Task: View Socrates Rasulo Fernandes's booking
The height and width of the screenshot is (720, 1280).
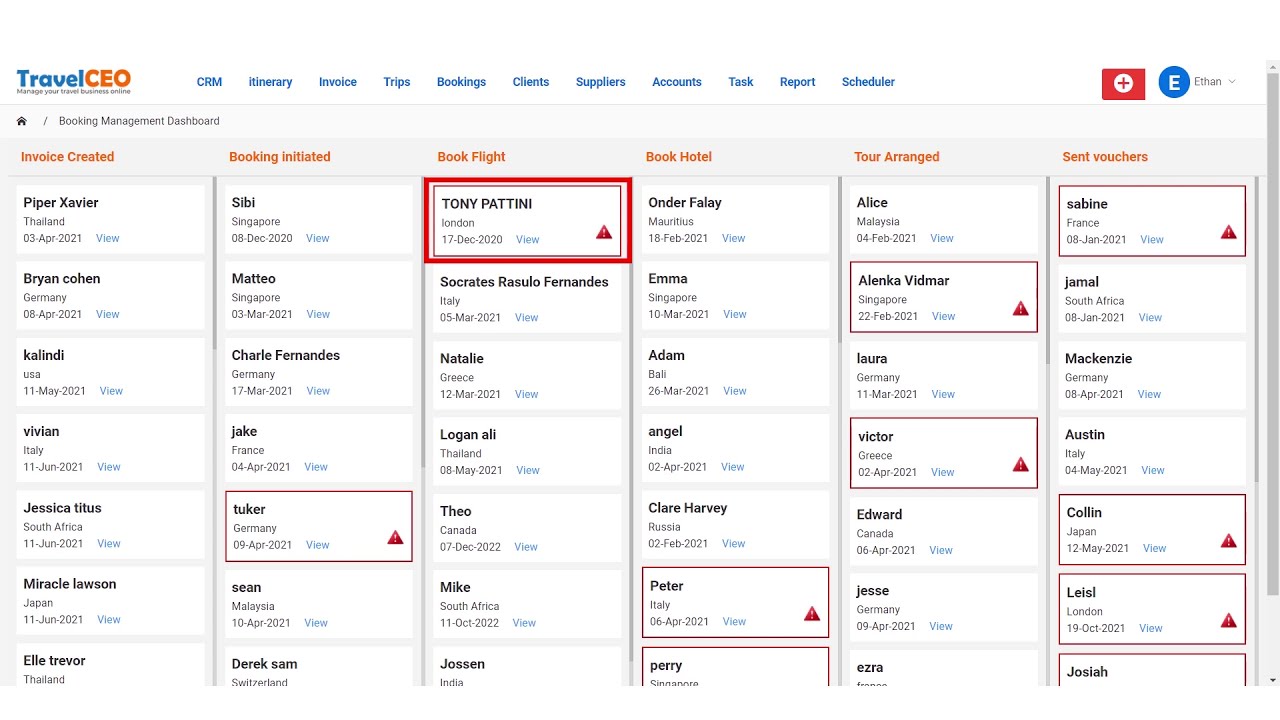Action: 527,318
